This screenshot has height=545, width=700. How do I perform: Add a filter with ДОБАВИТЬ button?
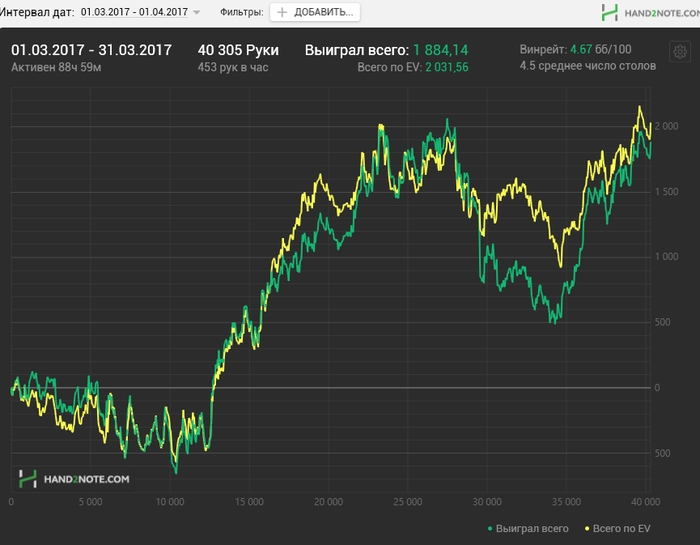tap(315, 12)
